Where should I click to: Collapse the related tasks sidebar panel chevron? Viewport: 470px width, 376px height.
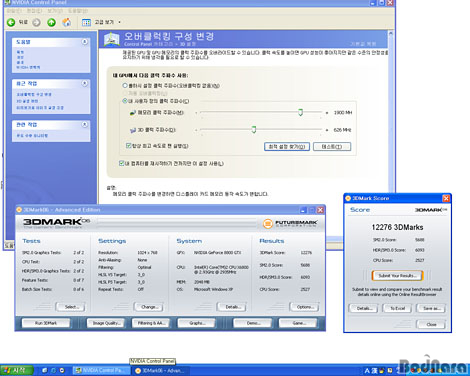(85, 124)
